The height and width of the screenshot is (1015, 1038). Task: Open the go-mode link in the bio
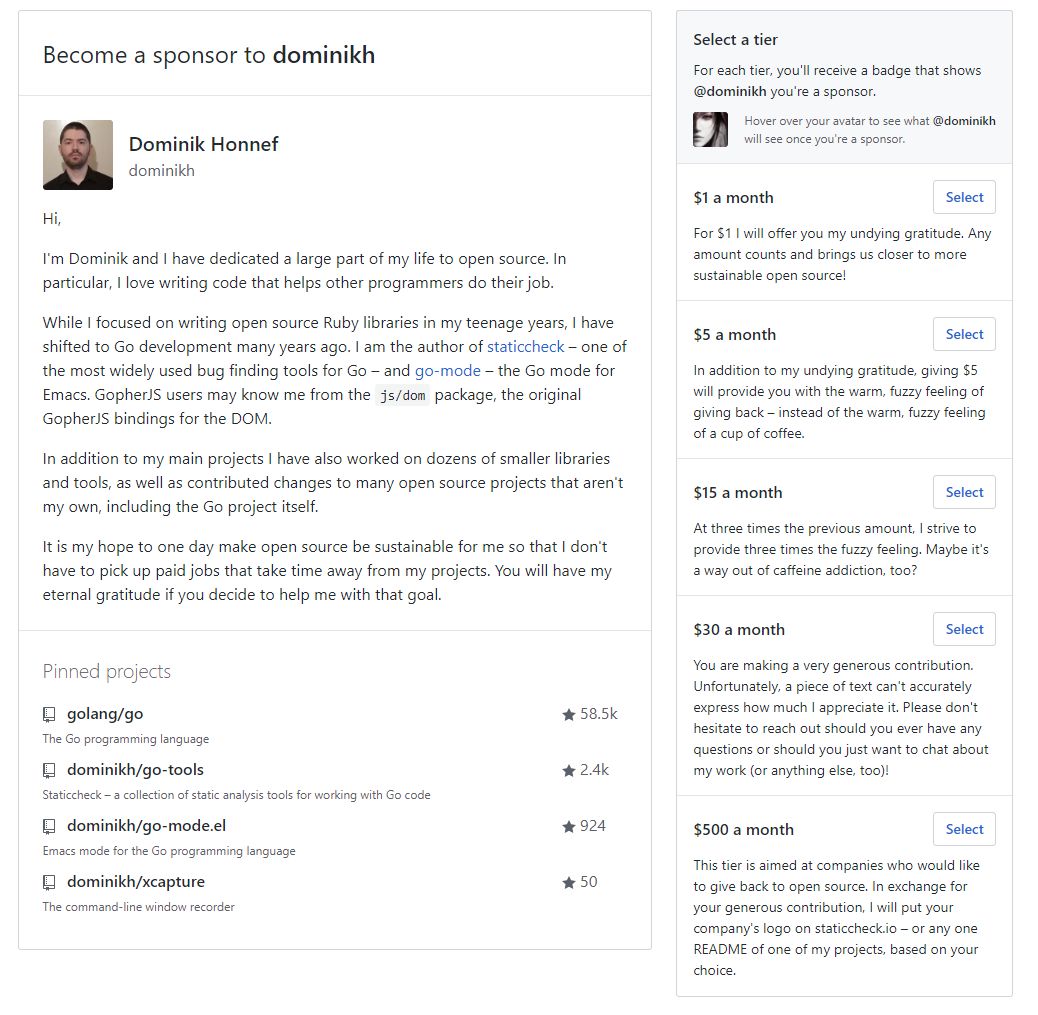(448, 371)
